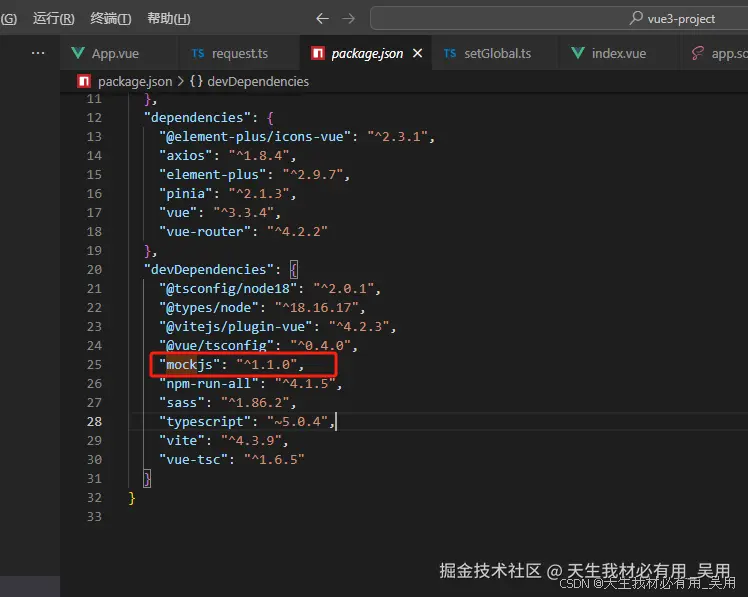748x597 pixels.
Task: Click the TS icon on request.ts tab
Action: [x=198, y=53]
